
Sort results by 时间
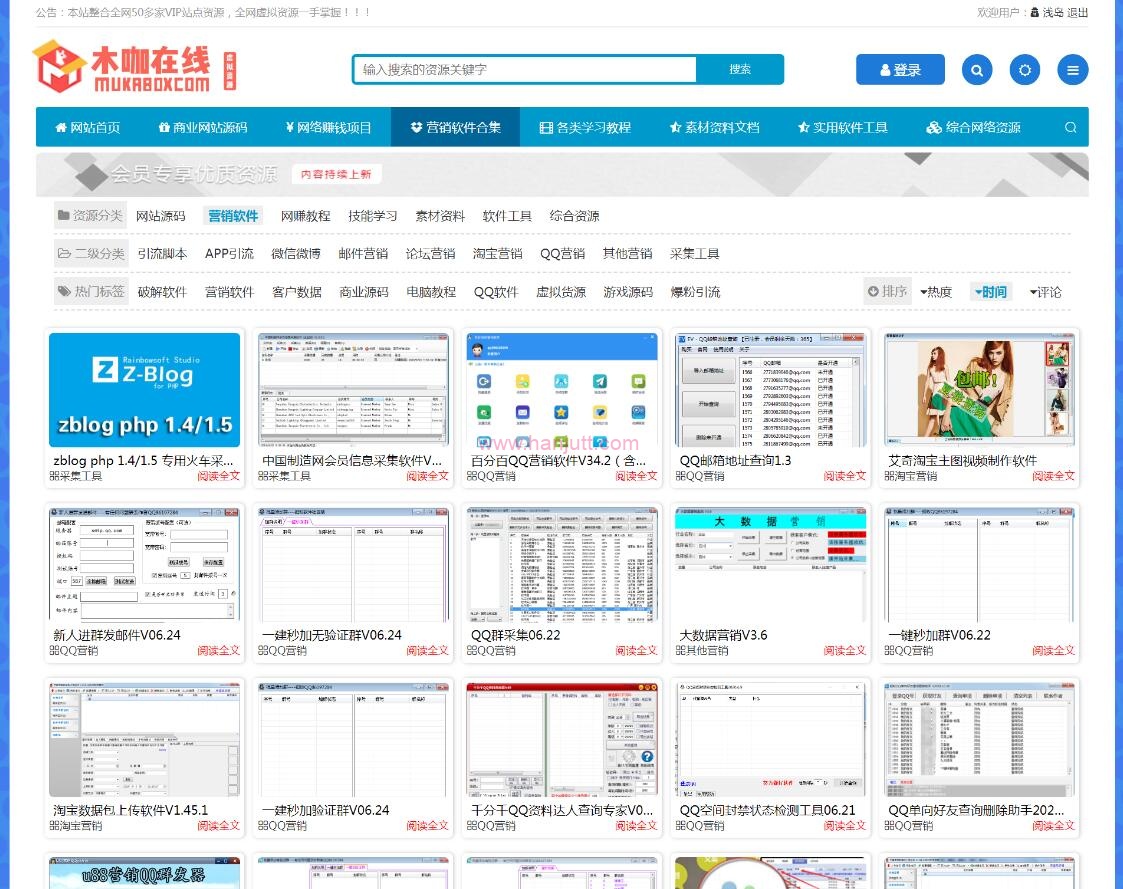pos(991,292)
